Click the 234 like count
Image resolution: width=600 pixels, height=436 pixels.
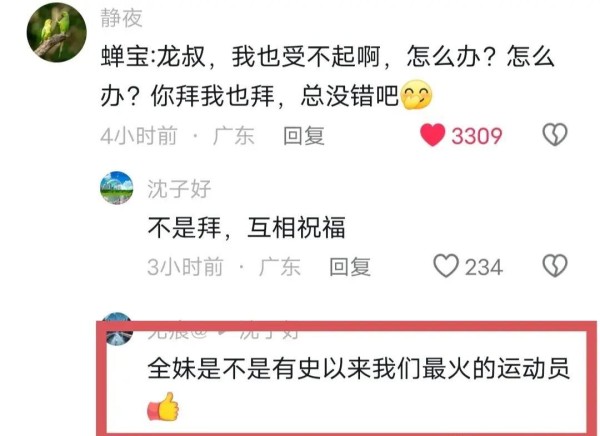click(484, 267)
